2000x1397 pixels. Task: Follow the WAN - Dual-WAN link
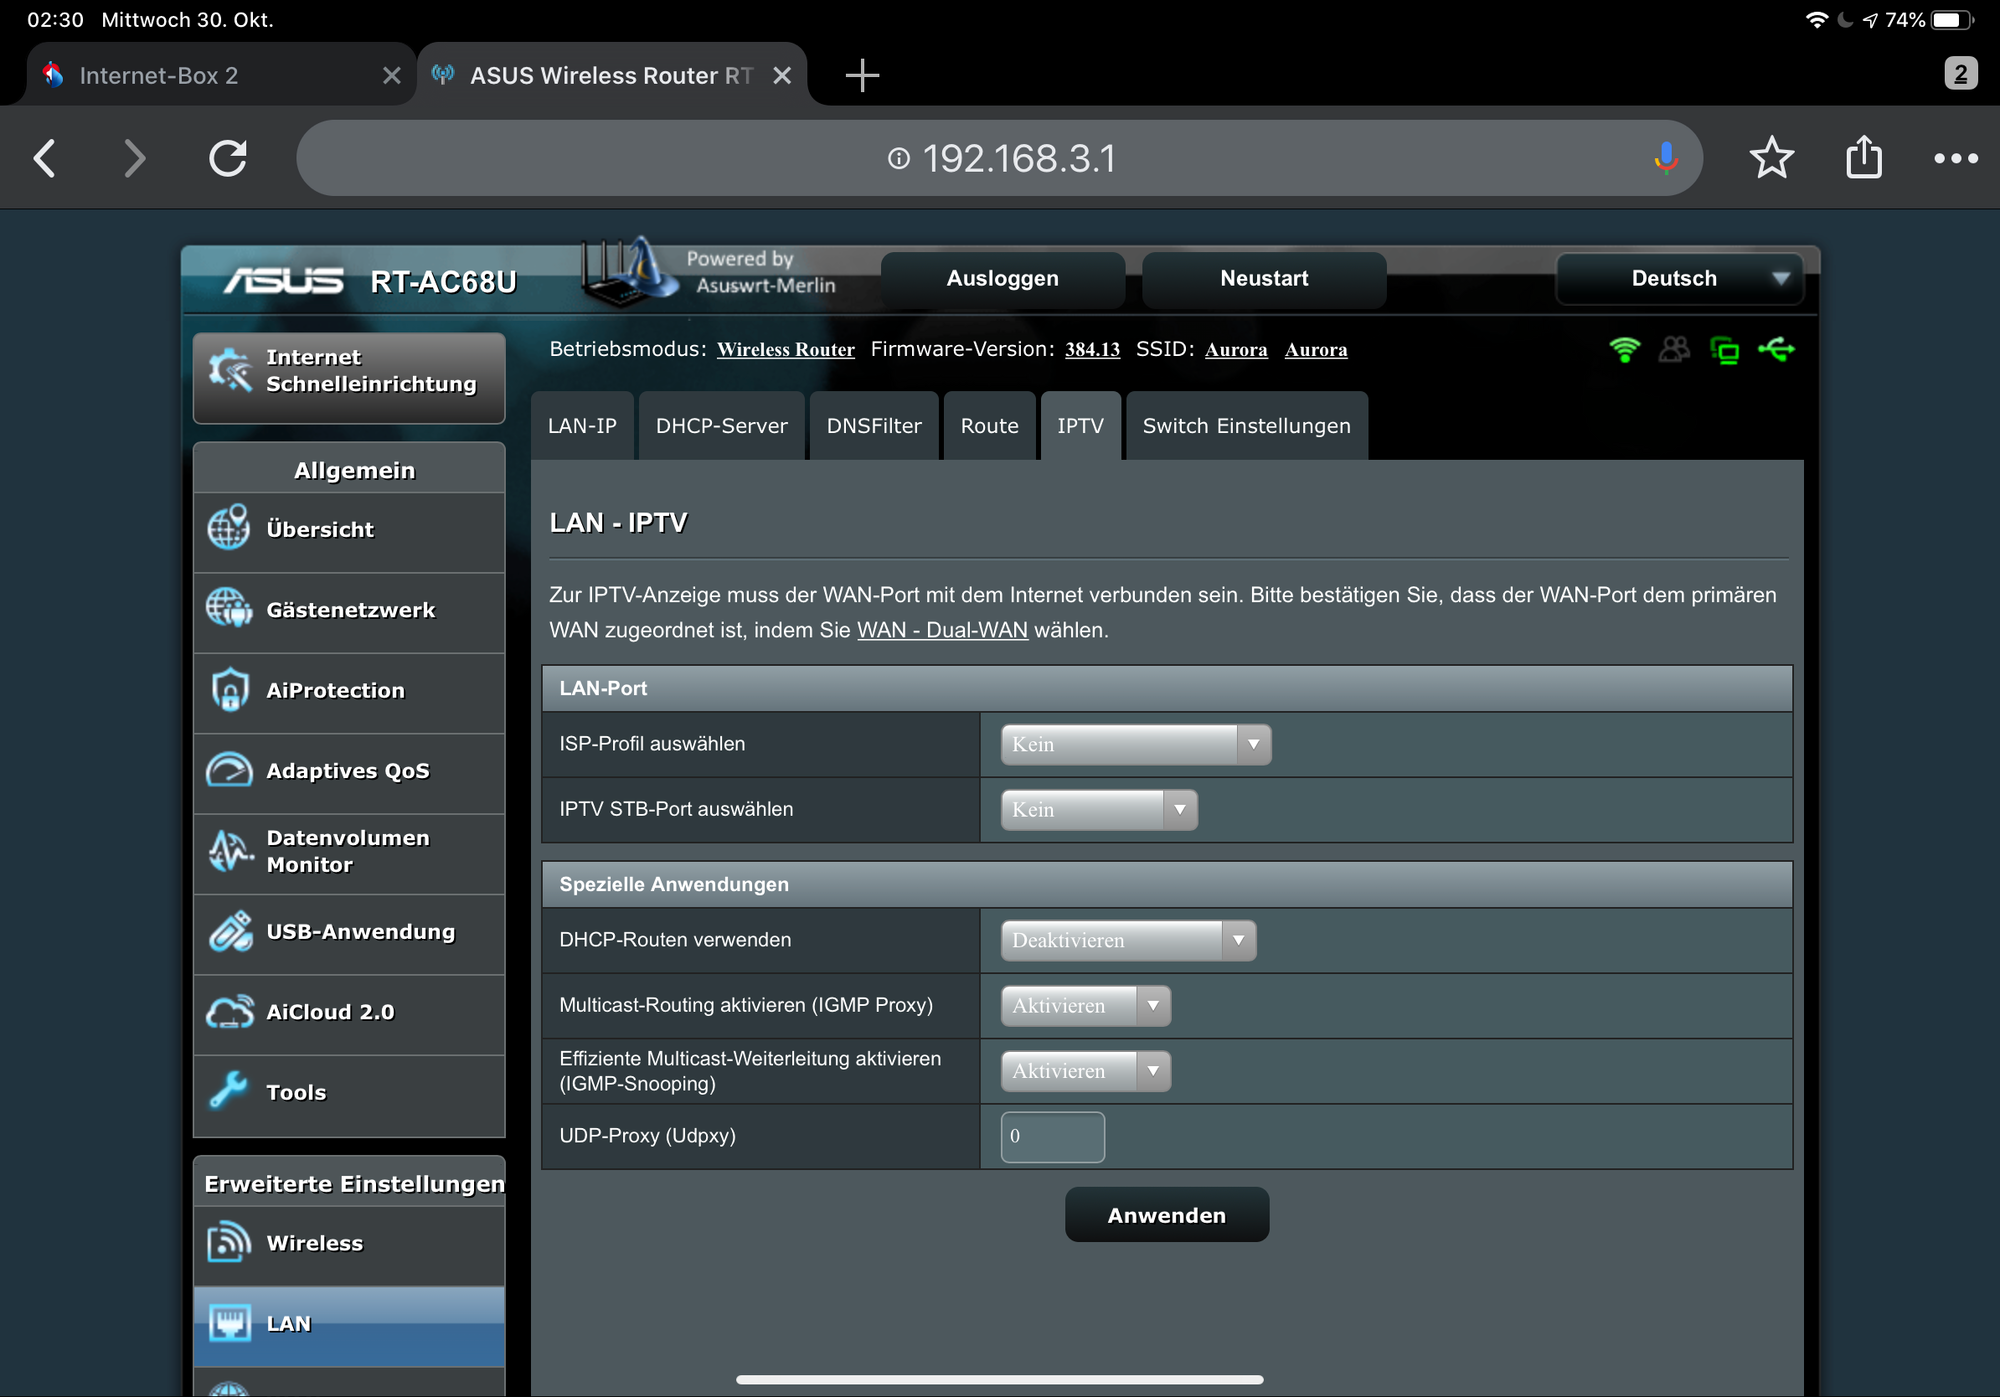tap(942, 630)
